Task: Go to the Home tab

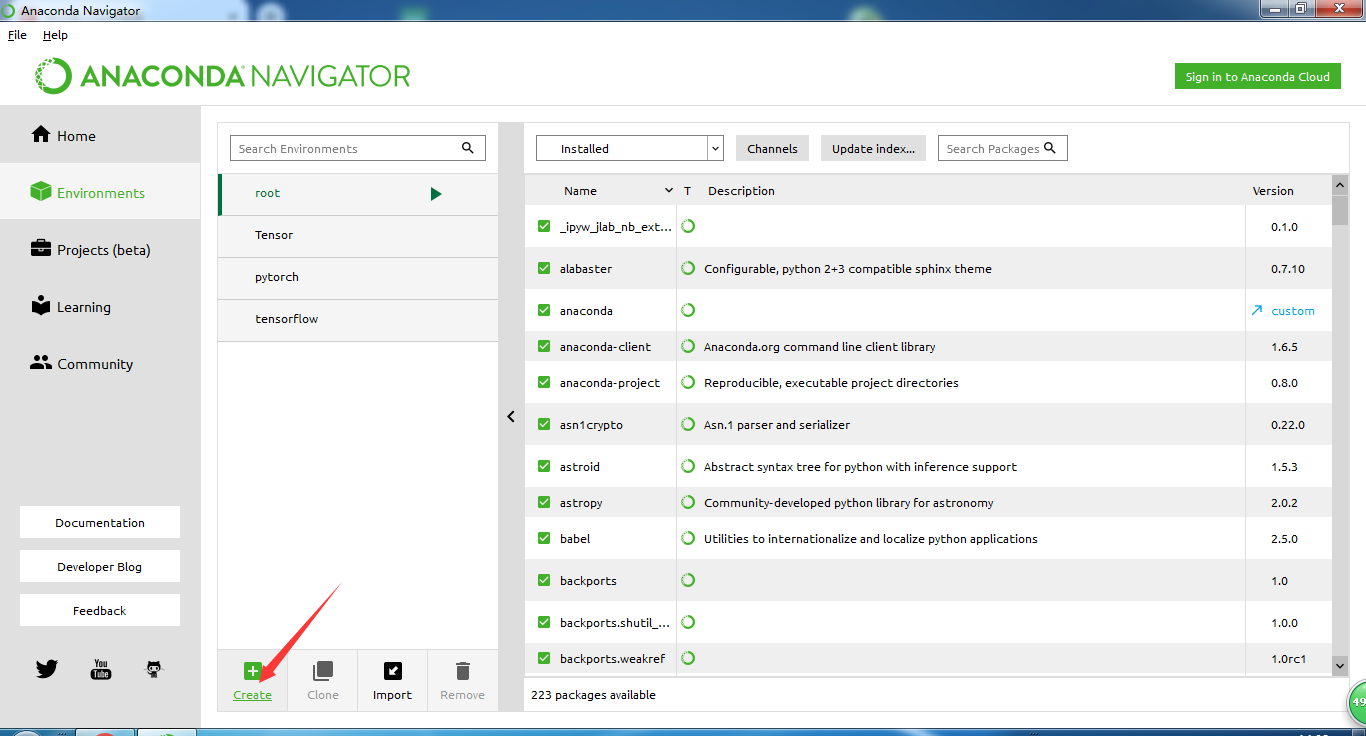Action: 100,135
